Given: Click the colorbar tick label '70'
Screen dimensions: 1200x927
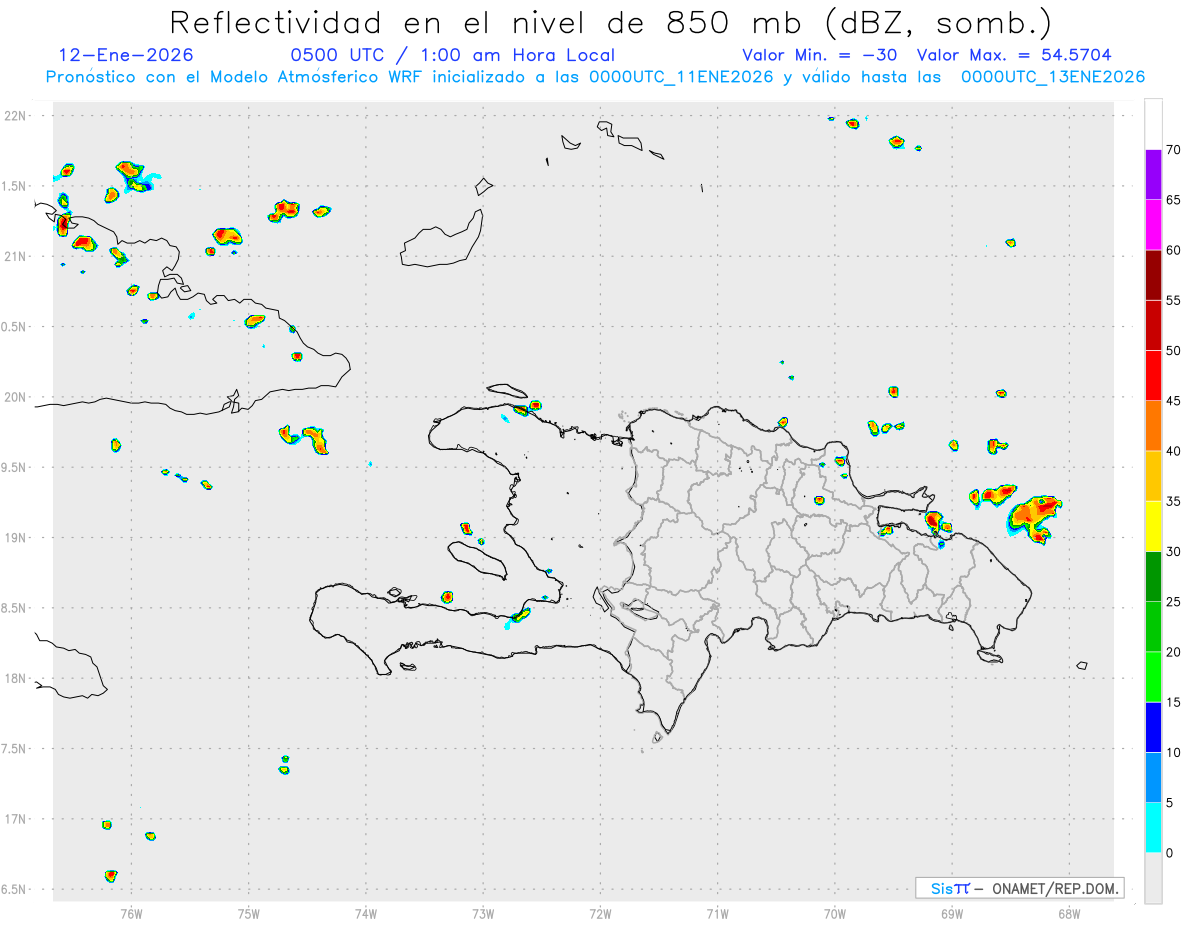Looking at the screenshot, I should click(1173, 150).
